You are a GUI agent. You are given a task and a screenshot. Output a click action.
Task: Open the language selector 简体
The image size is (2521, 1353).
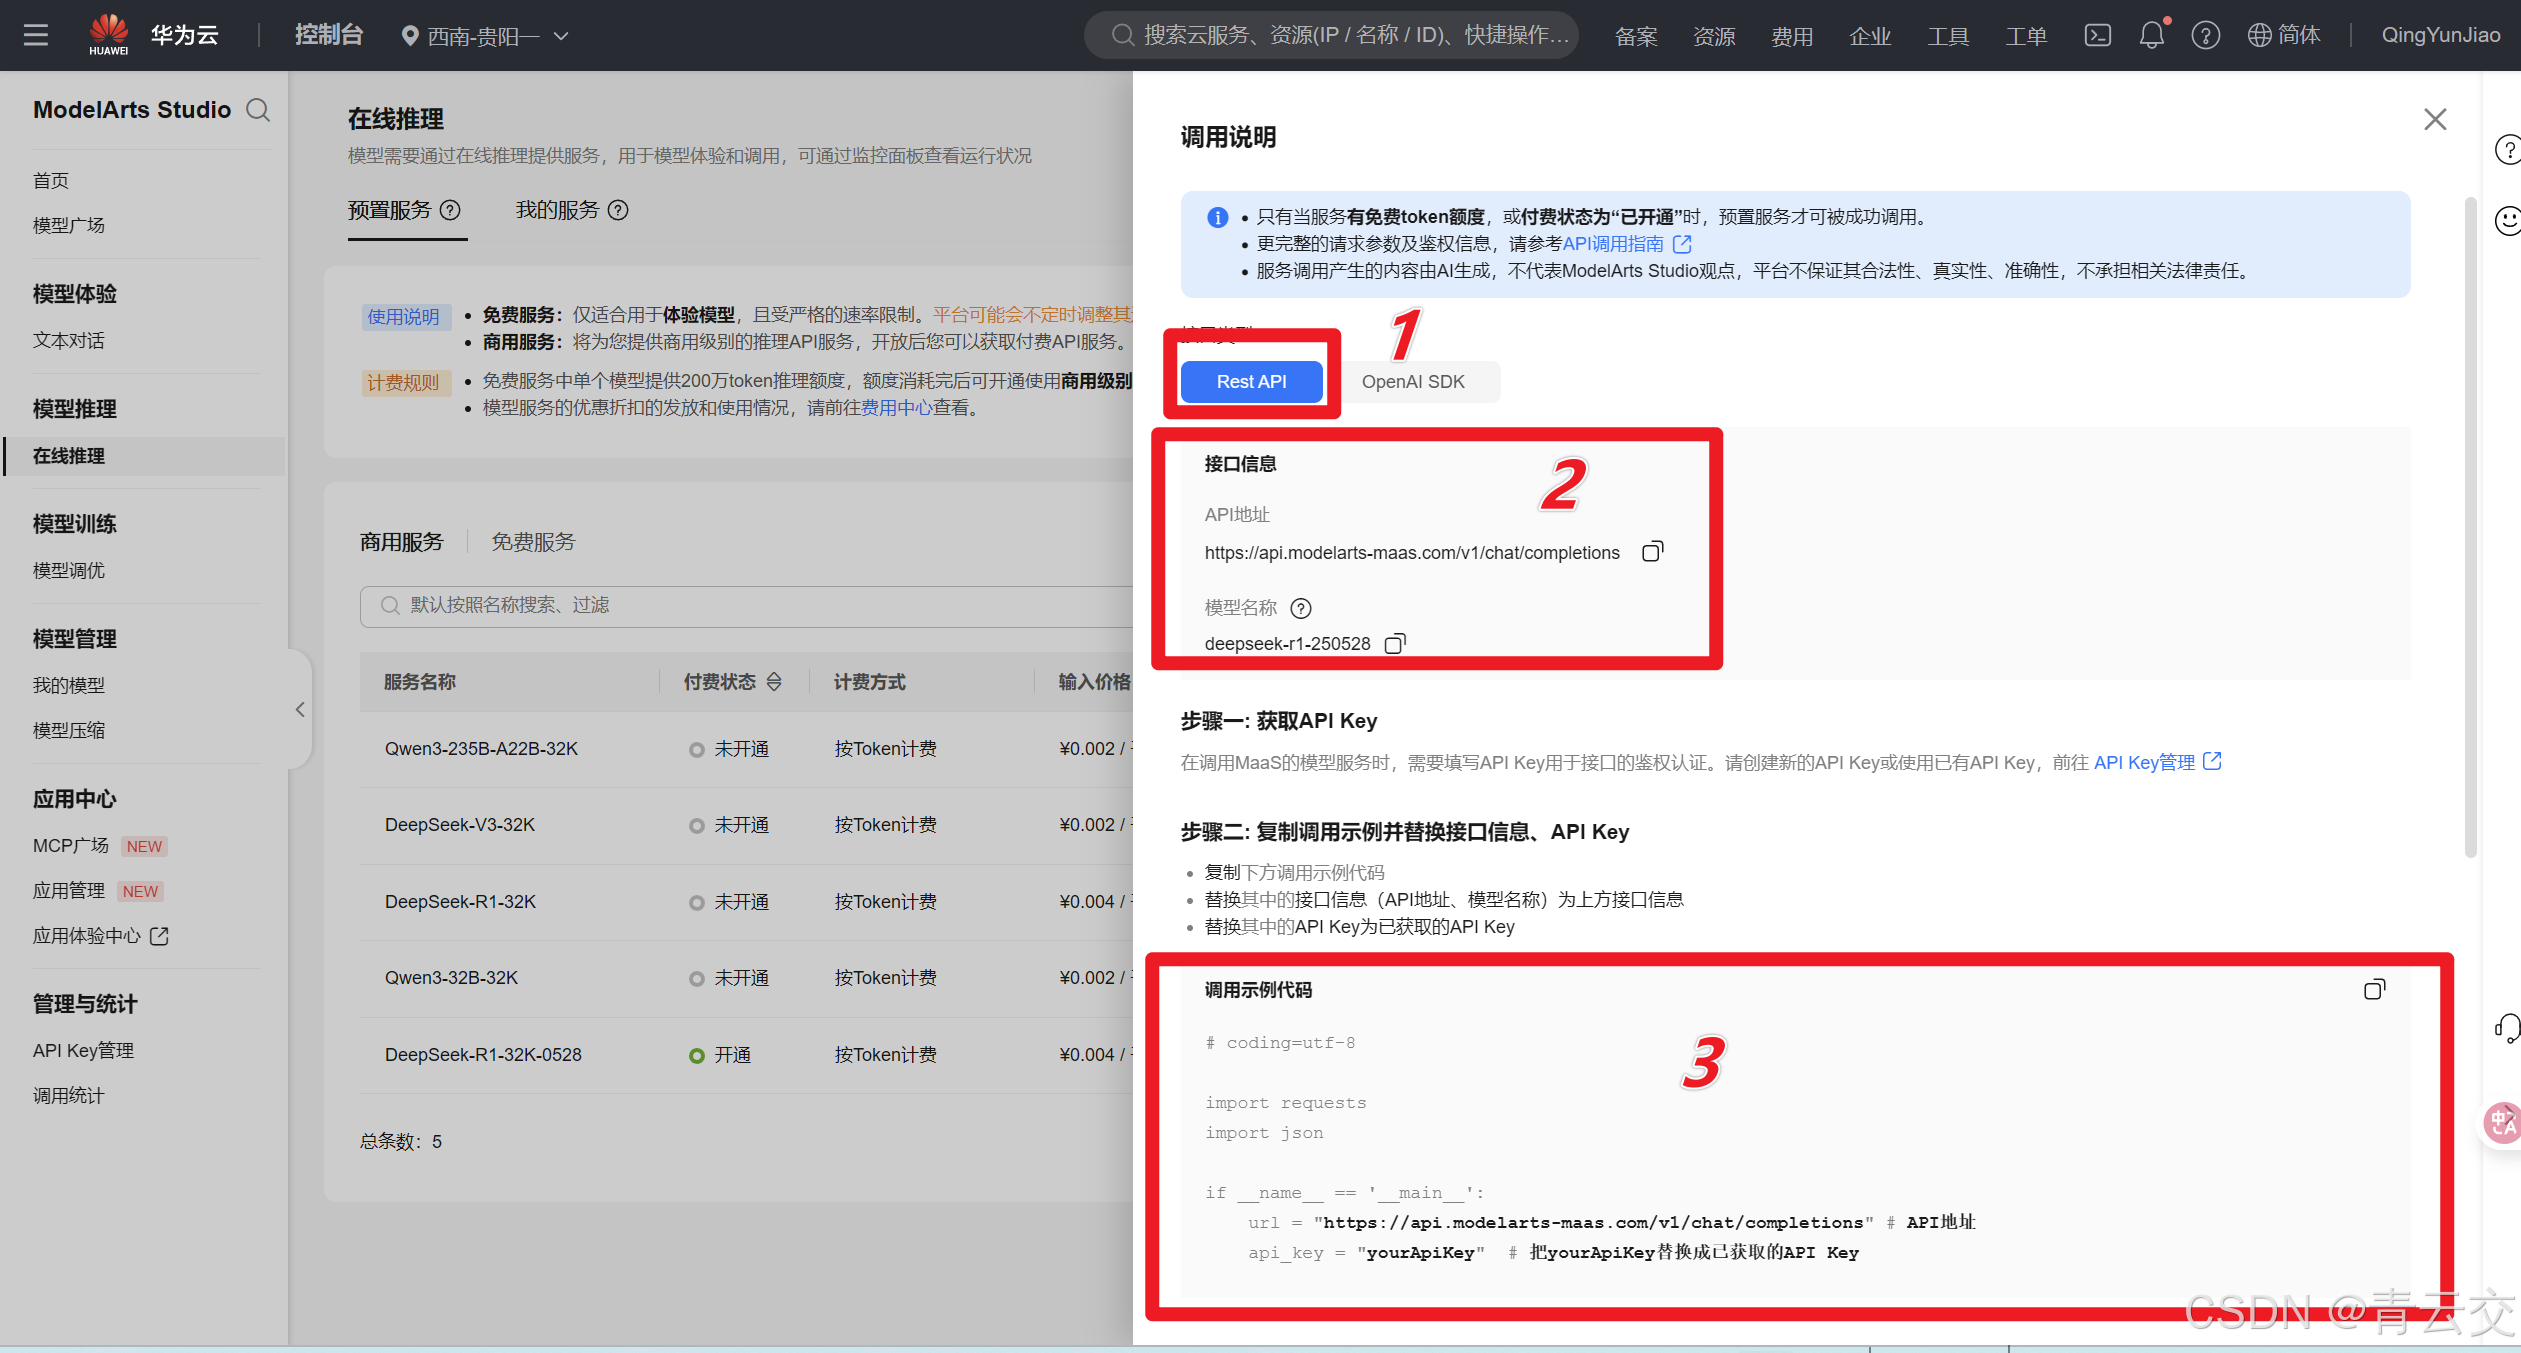(x=2284, y=35)
